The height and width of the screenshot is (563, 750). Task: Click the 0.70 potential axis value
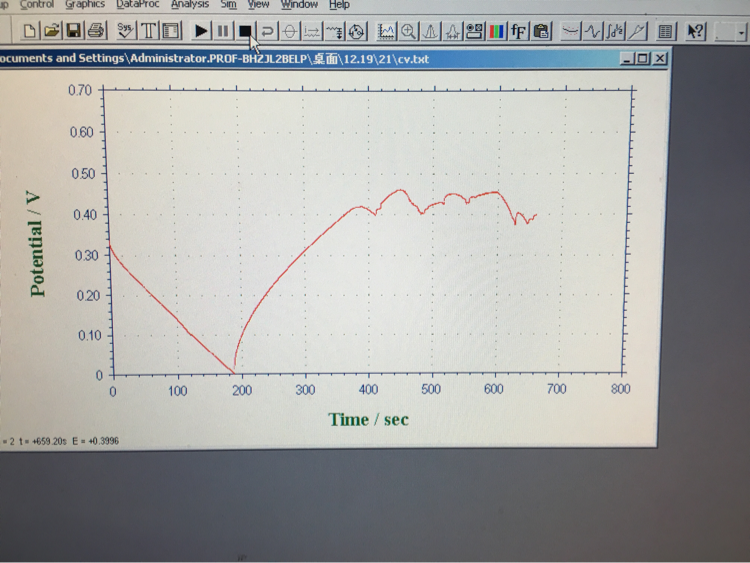80,90
